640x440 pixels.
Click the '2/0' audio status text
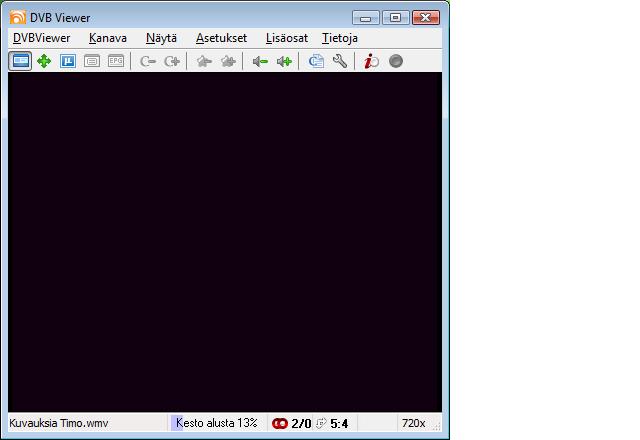(301, 424)
